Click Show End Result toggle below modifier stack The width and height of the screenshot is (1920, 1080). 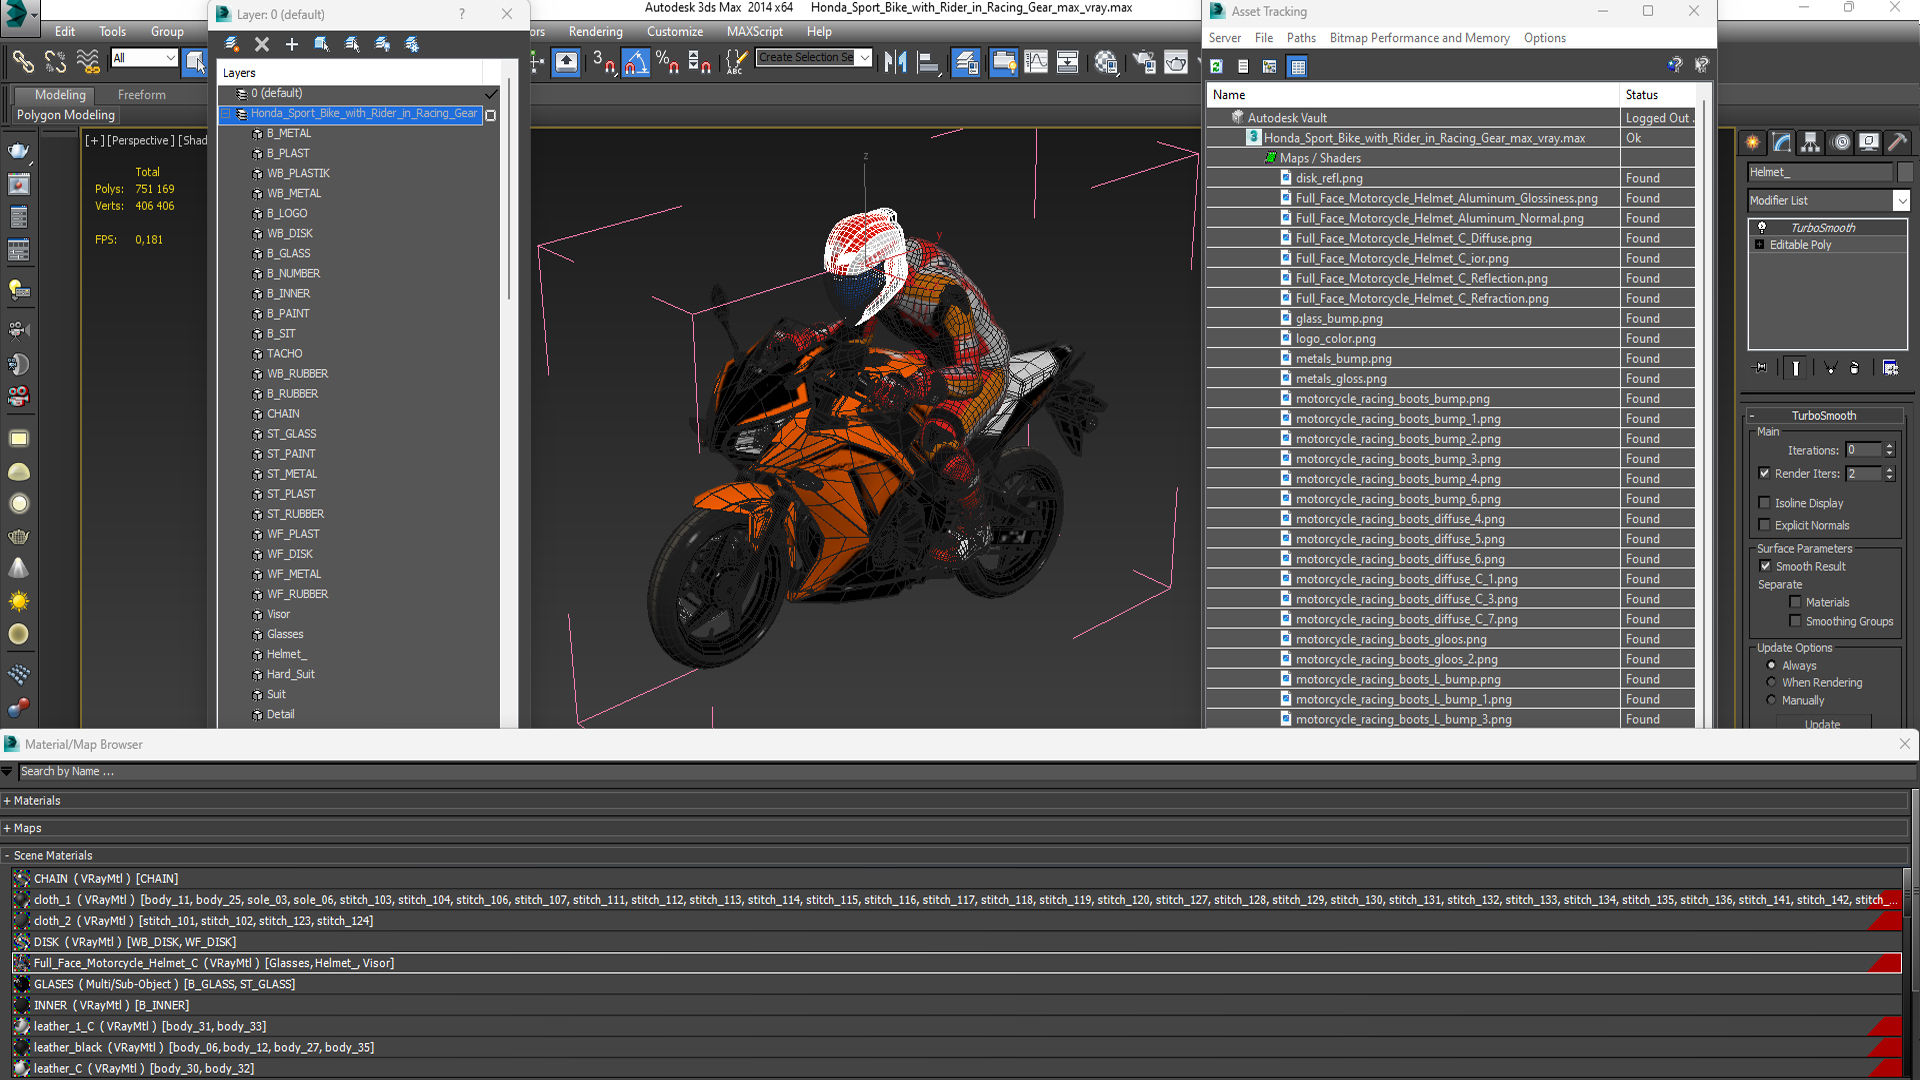[1796, 368]
